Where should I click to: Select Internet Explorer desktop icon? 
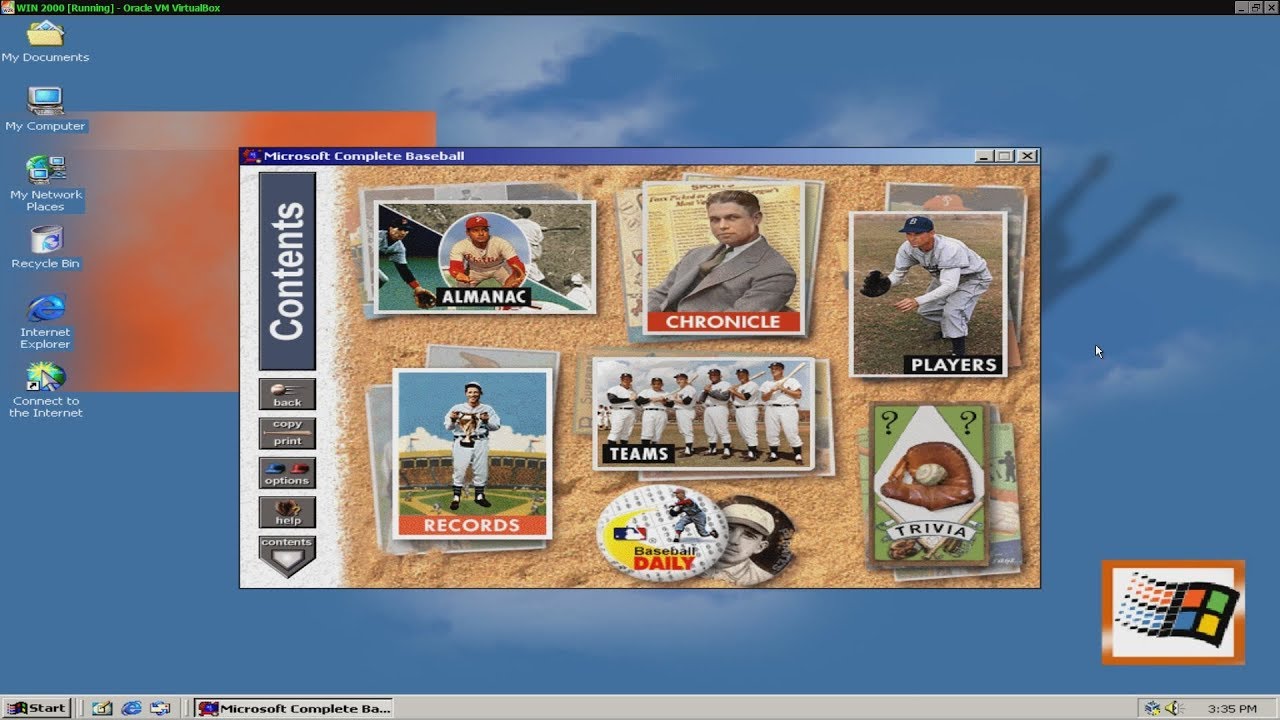(45, 321)
